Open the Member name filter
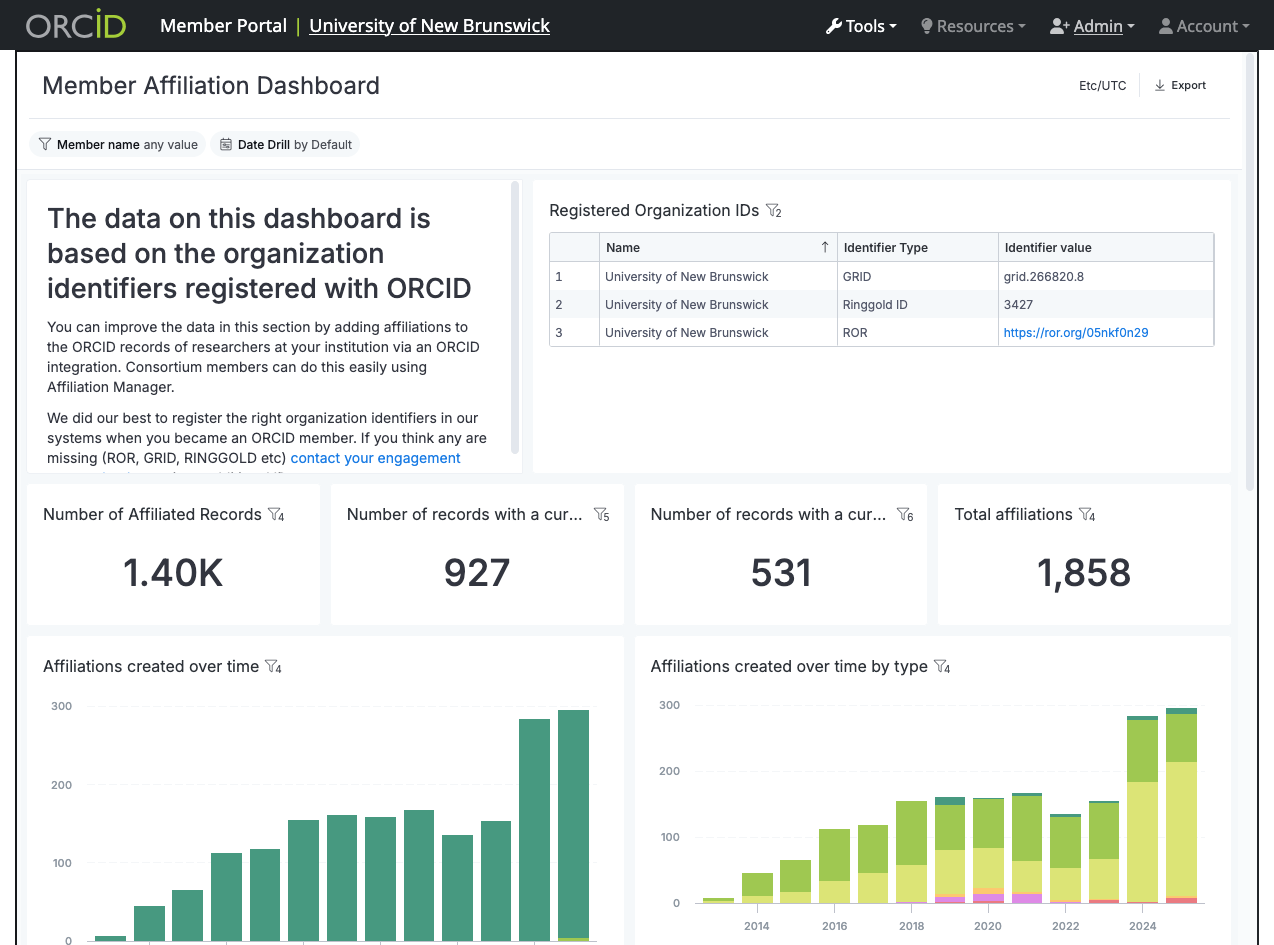The width and height of the screenshot is (1274, 945). 118,144
